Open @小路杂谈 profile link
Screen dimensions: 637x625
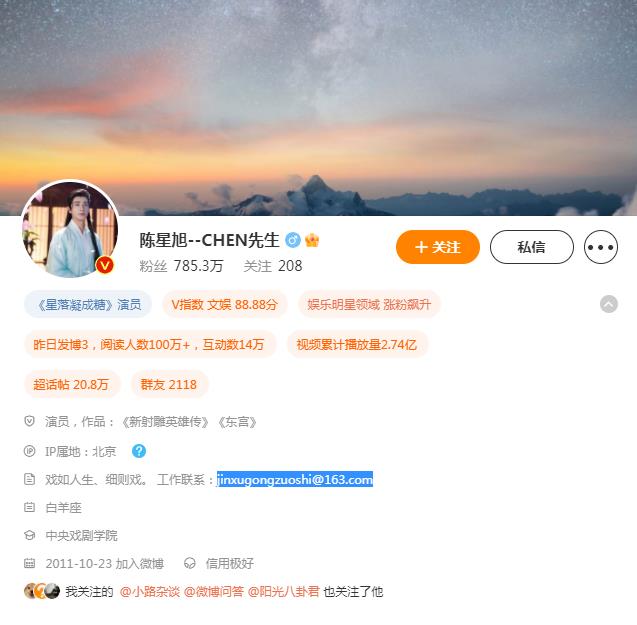[x=150, y=592]
